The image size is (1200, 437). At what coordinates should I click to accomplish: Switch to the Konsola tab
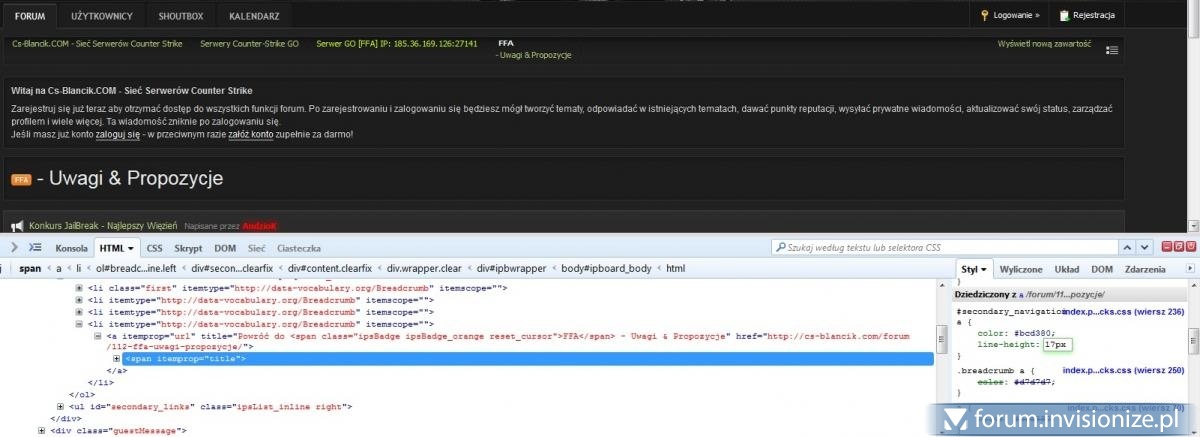[x=72, y=248]
